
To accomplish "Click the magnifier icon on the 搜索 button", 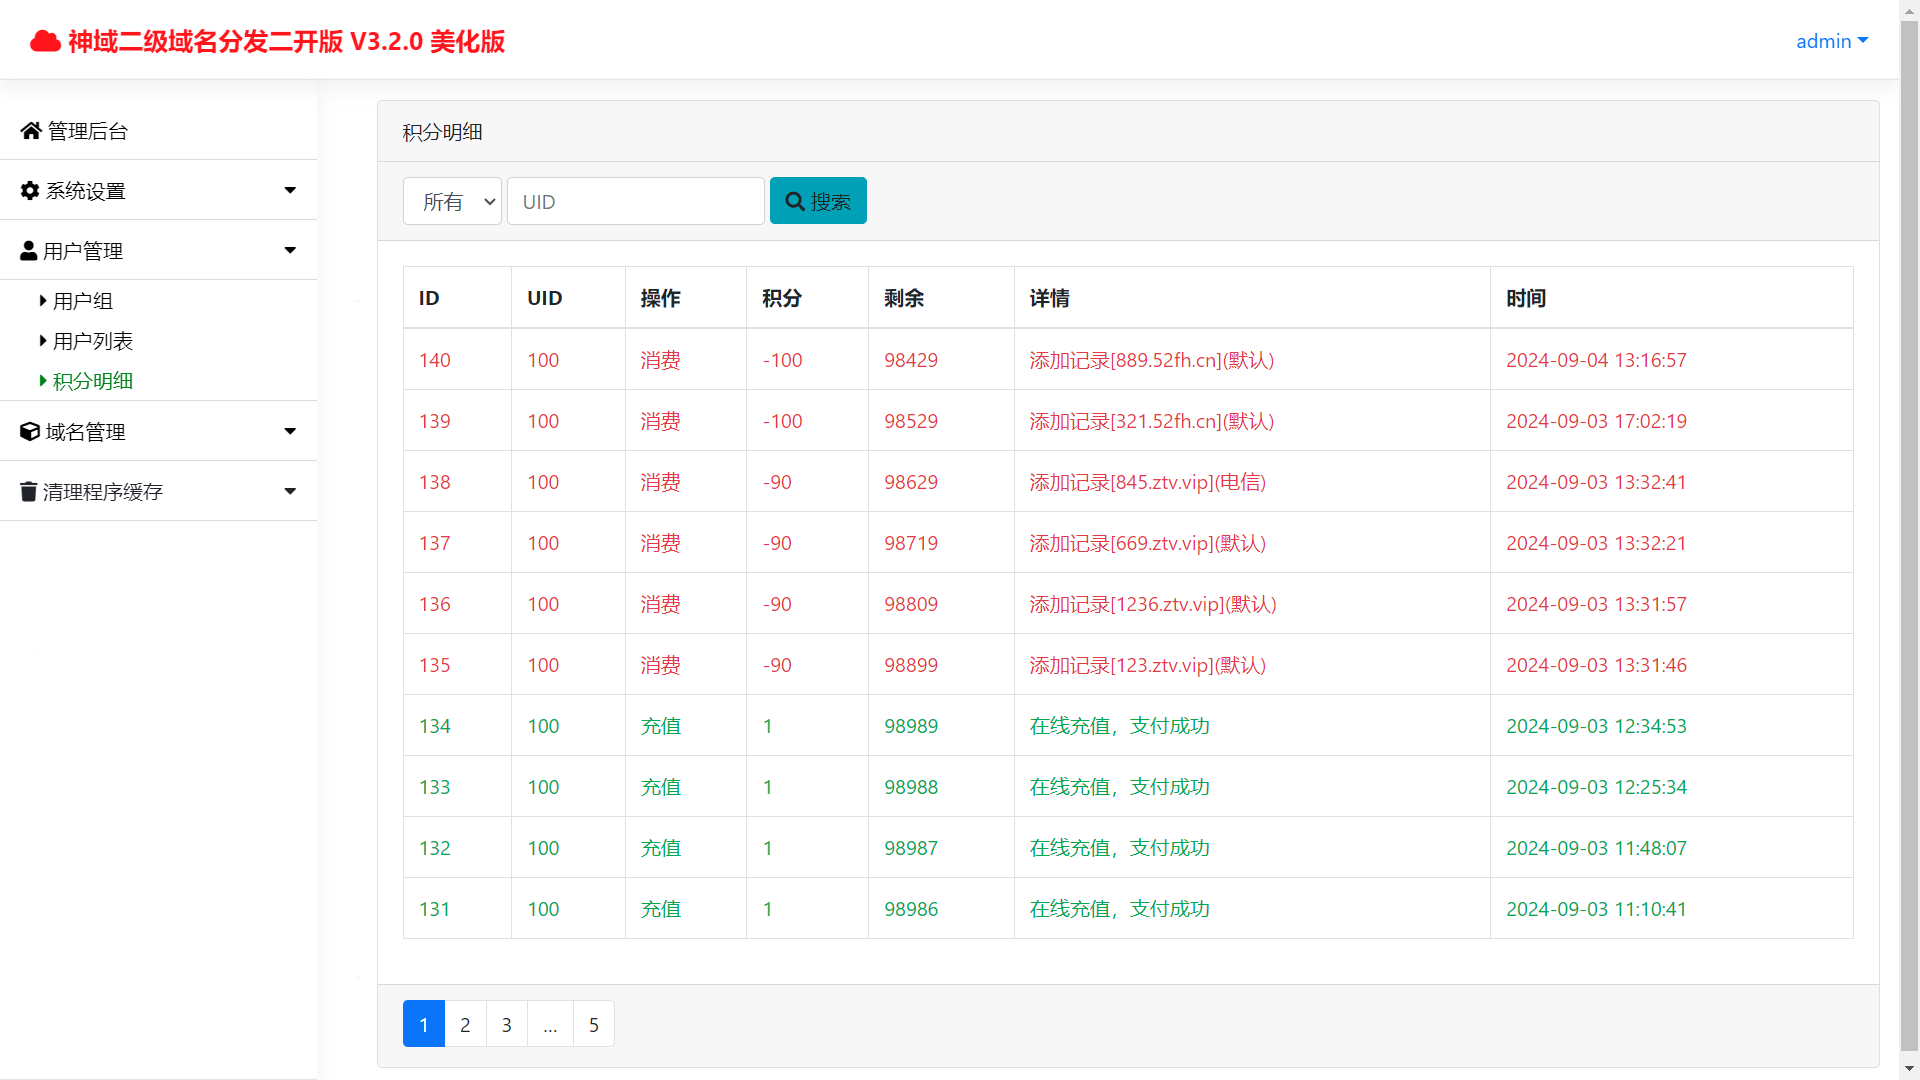I will pyautogui.click(x=795, y=201).
